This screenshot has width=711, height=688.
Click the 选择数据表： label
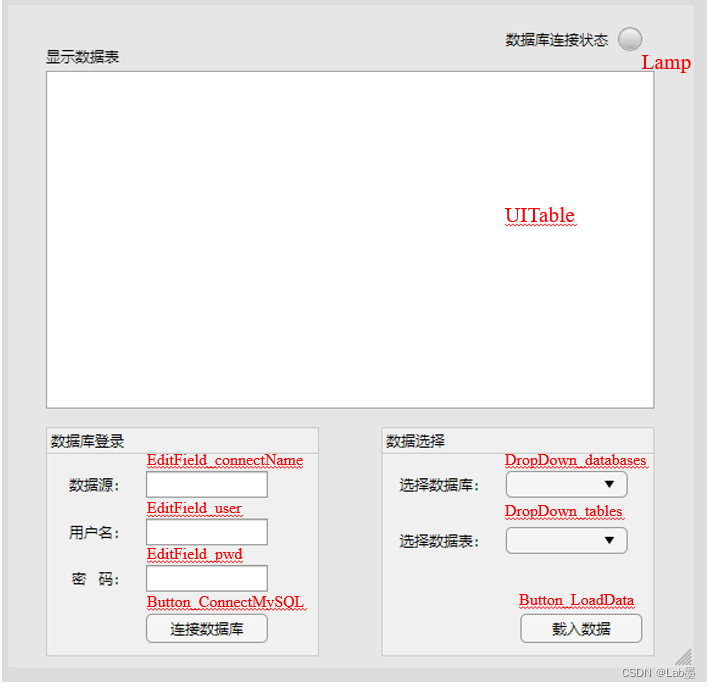point(439,541)
